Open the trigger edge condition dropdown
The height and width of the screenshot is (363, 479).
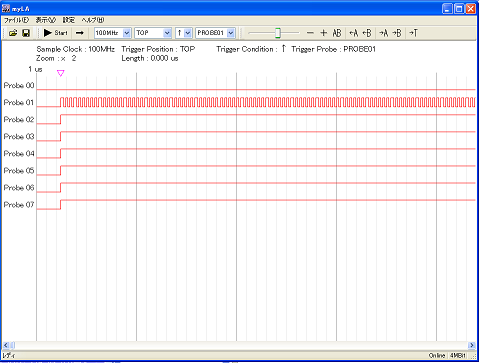click(x=188, y=33)
